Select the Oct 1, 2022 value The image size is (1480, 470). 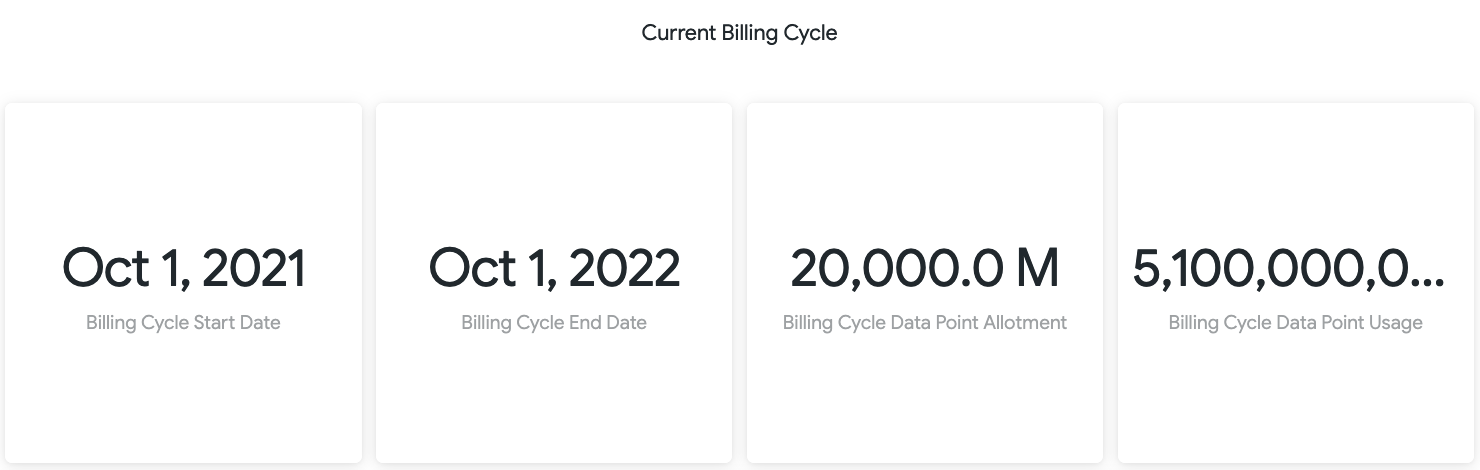point(554,268)
